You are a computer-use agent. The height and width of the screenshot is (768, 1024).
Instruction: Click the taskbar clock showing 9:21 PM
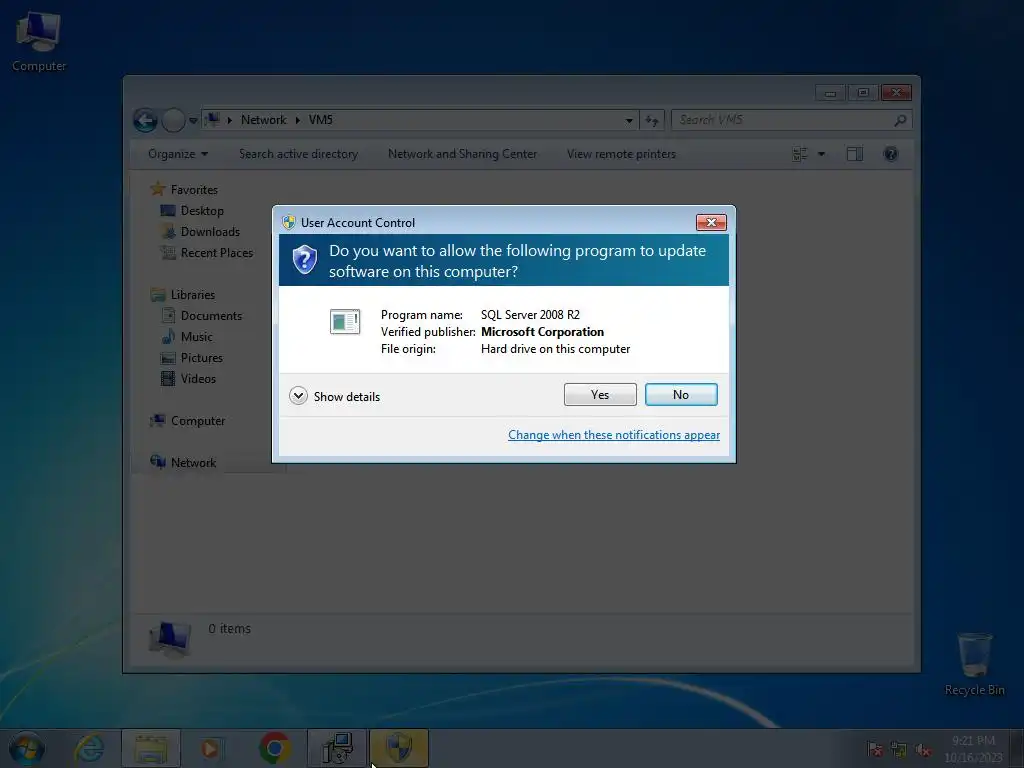click(x=973, y=749)
